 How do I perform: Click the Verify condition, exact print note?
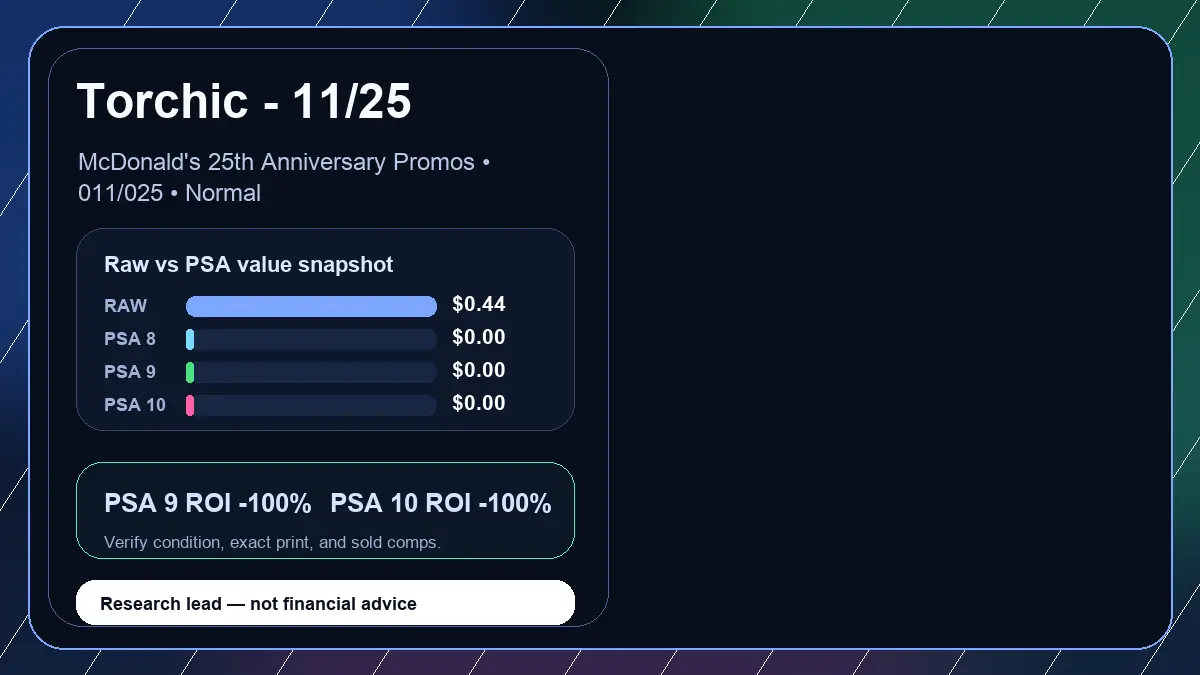[x=272, y=543]
